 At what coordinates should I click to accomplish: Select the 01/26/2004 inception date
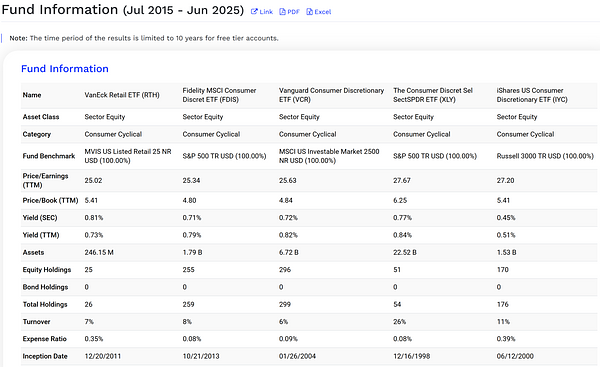tap(297, 356)
